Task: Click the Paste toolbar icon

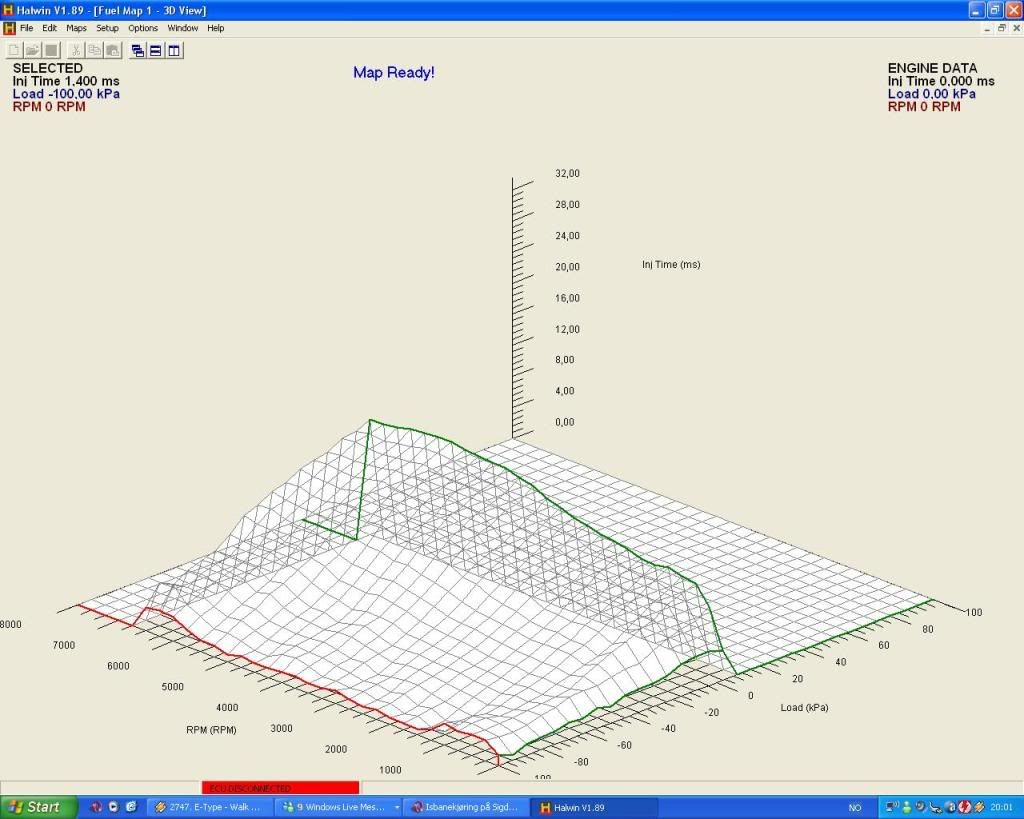Action: [112, 50]
